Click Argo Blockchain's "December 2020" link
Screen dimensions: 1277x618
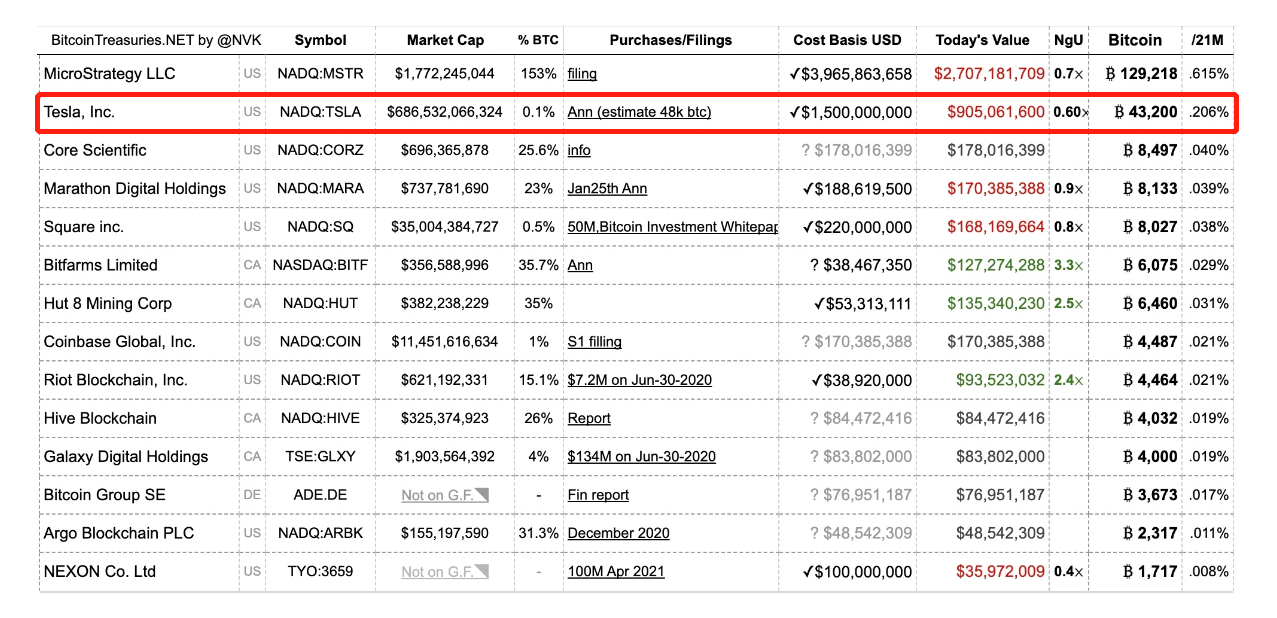(618, 533)
